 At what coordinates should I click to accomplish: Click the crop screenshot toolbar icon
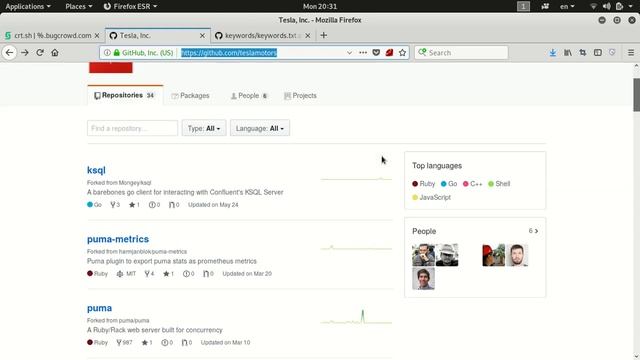583,53
